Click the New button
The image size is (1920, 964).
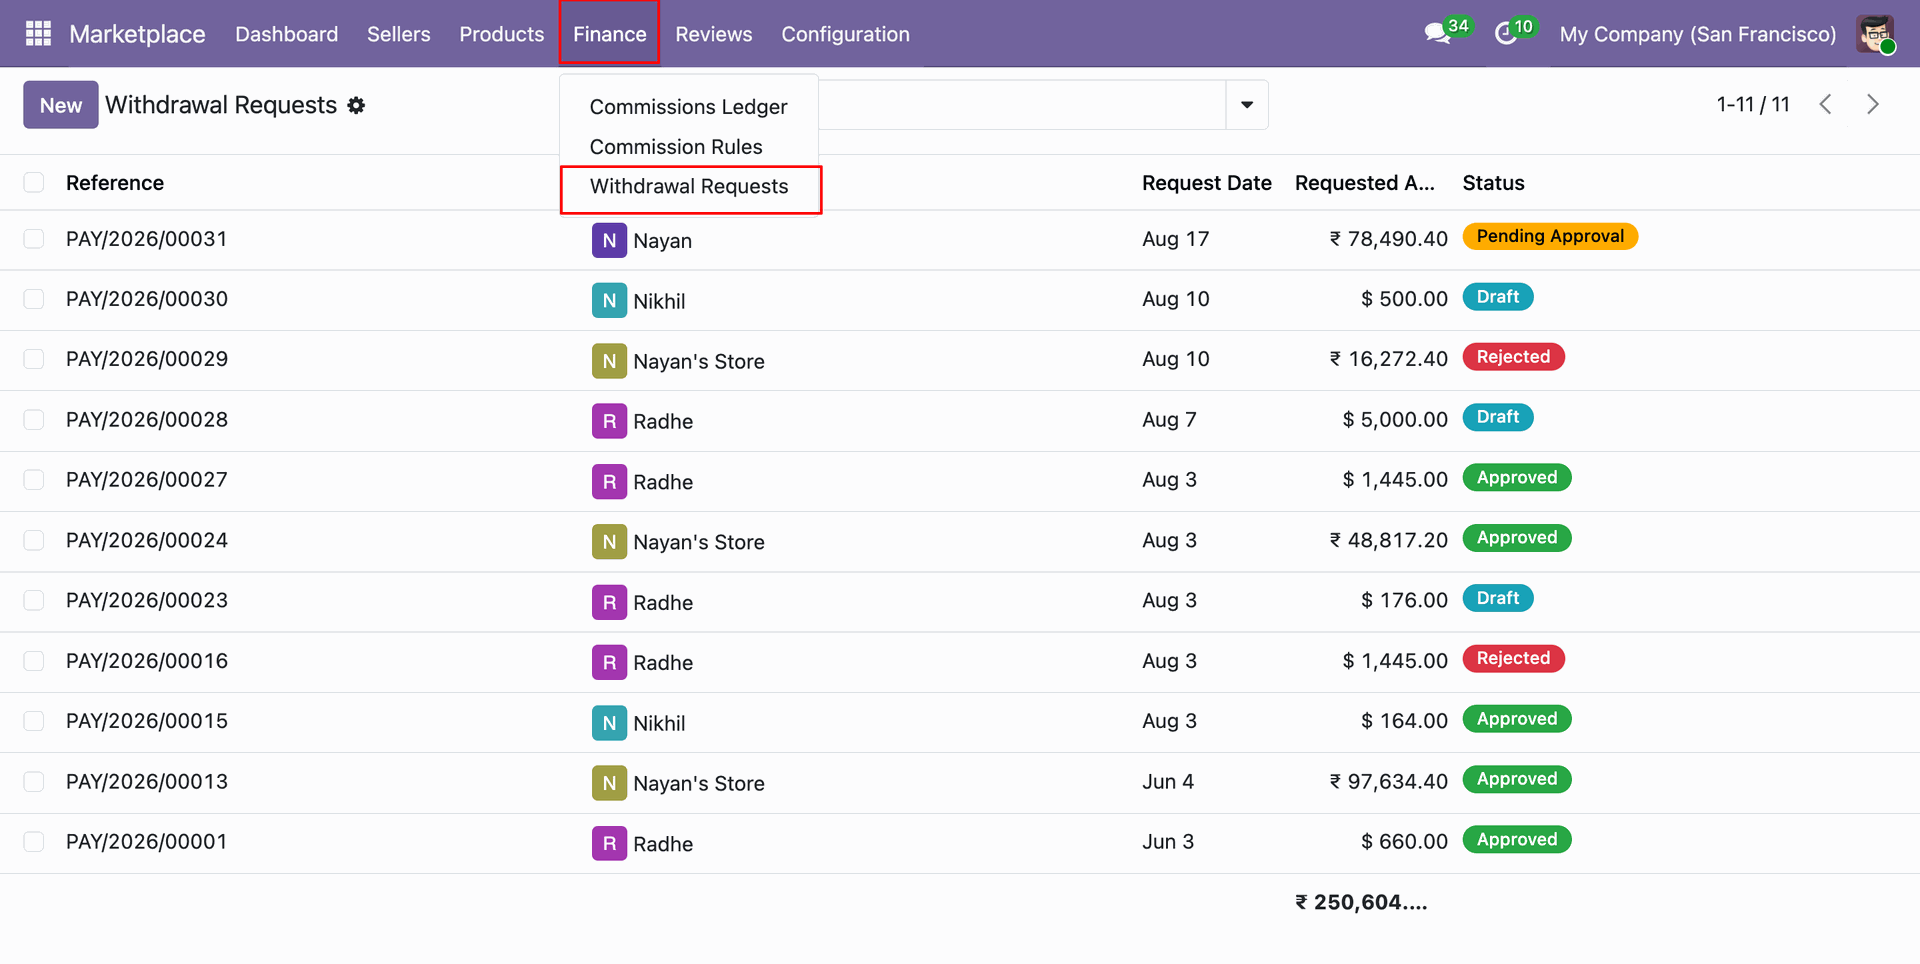coord(61,105)
